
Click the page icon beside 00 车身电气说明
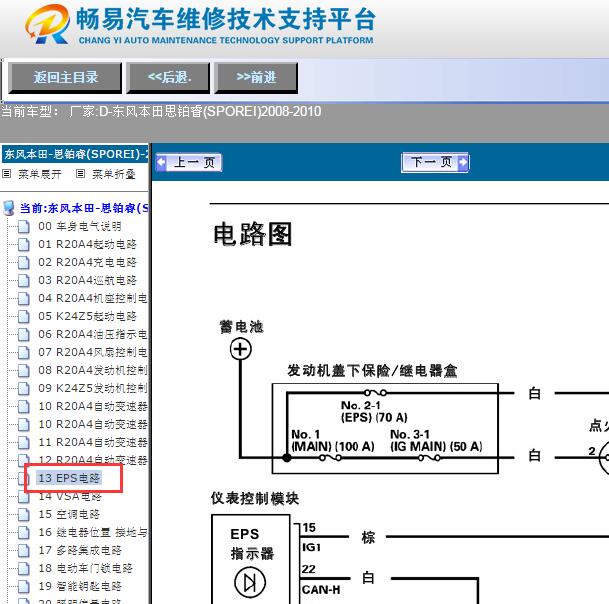pyautogui.click(x=23, y=226)
